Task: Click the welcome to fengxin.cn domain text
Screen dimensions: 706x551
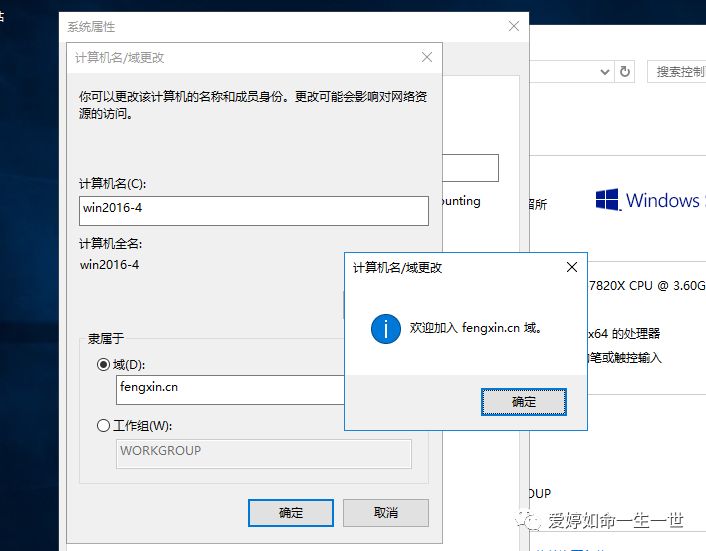Action: (x=475, y=328)
